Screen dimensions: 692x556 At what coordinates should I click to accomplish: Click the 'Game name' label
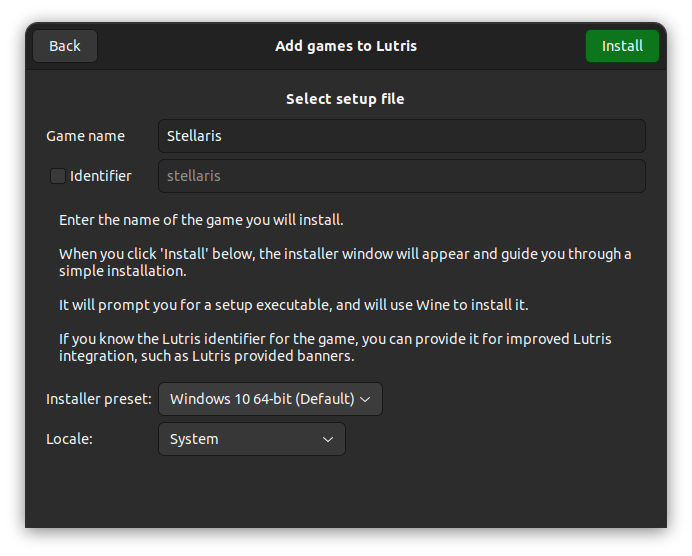pos(85,136)
